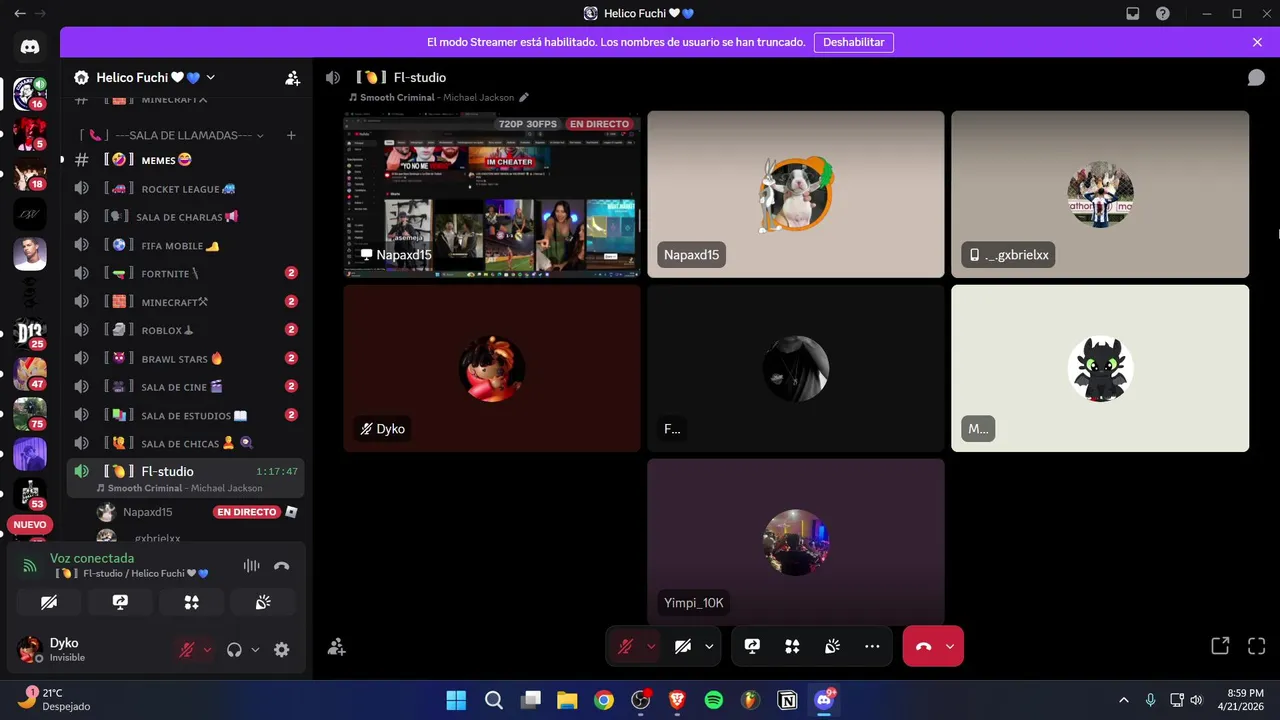Viewport: 1280px width, 720px height.
Task: Select the gxbrielxx participant tile
Action: [1100, 194]
